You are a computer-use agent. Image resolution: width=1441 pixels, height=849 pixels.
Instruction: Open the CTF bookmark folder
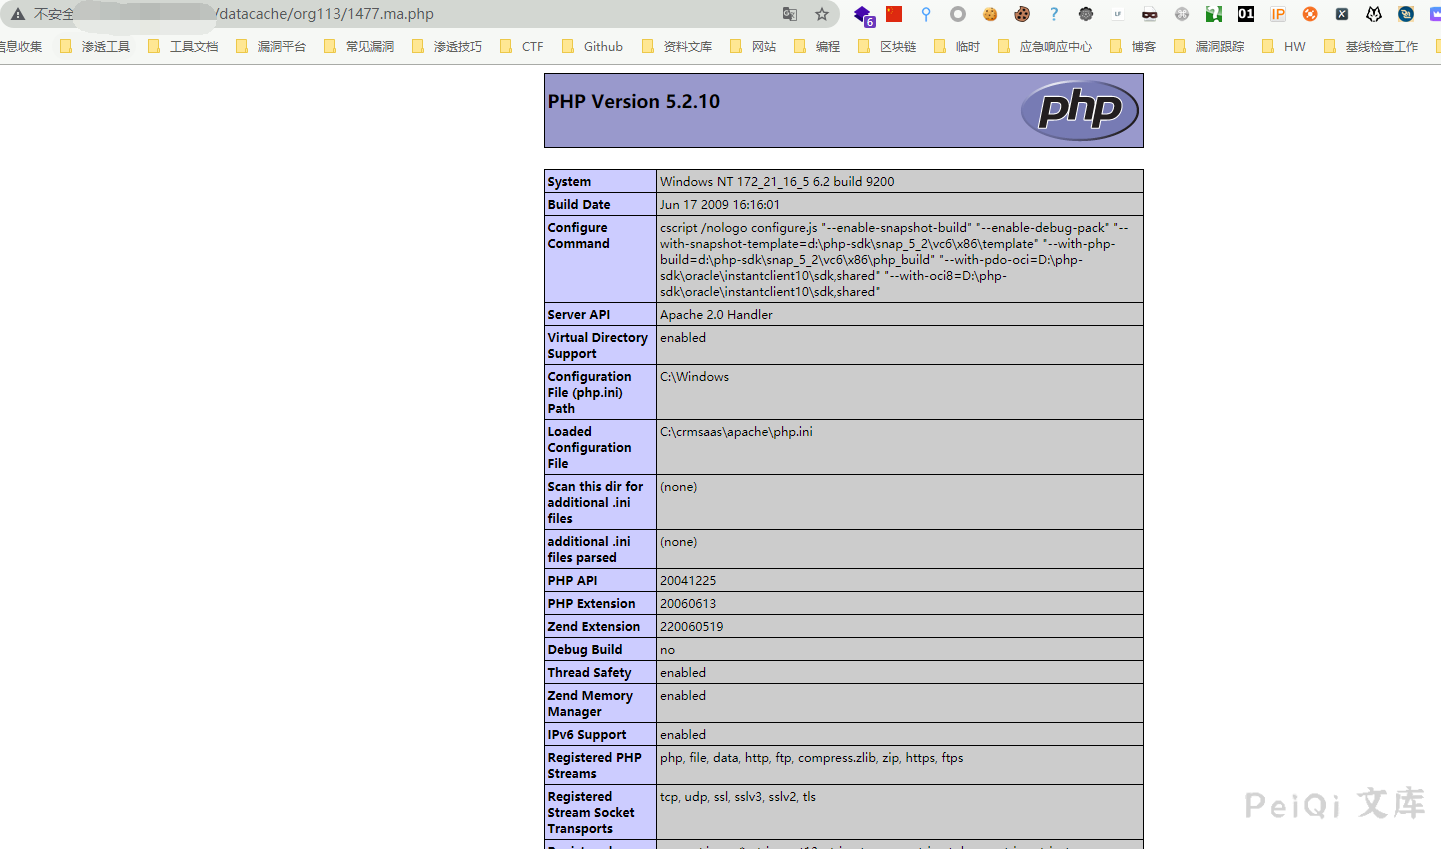pos(522,46)
